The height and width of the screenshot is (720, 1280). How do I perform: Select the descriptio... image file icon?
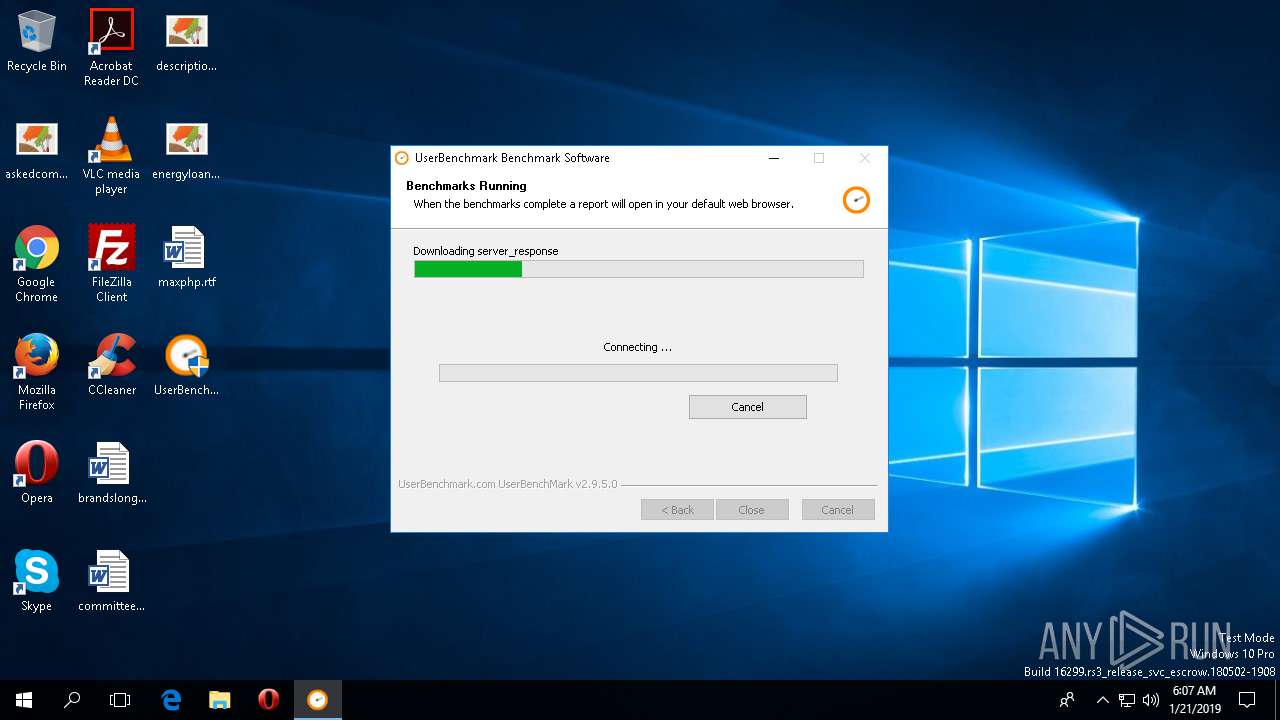[186, 42]
